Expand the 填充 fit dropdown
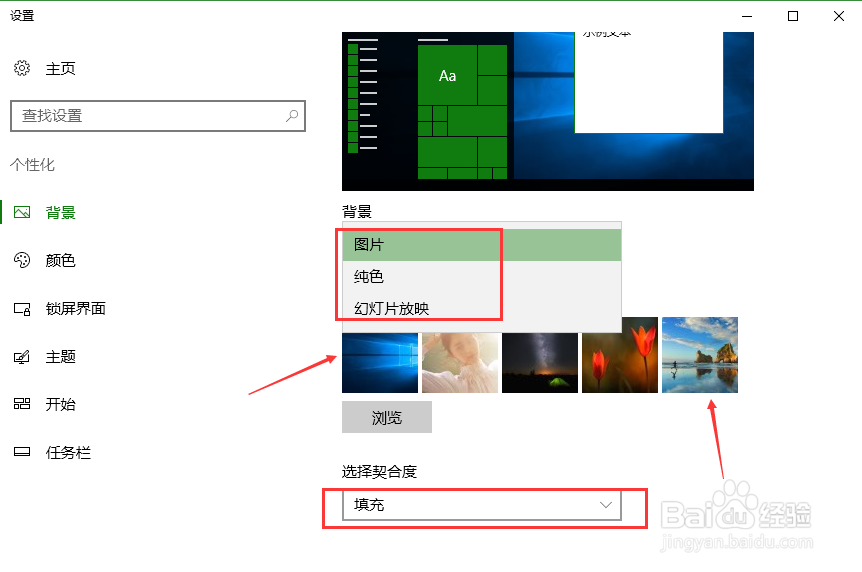The width and height of the screenshot is (862, 572). coord(482,505)
